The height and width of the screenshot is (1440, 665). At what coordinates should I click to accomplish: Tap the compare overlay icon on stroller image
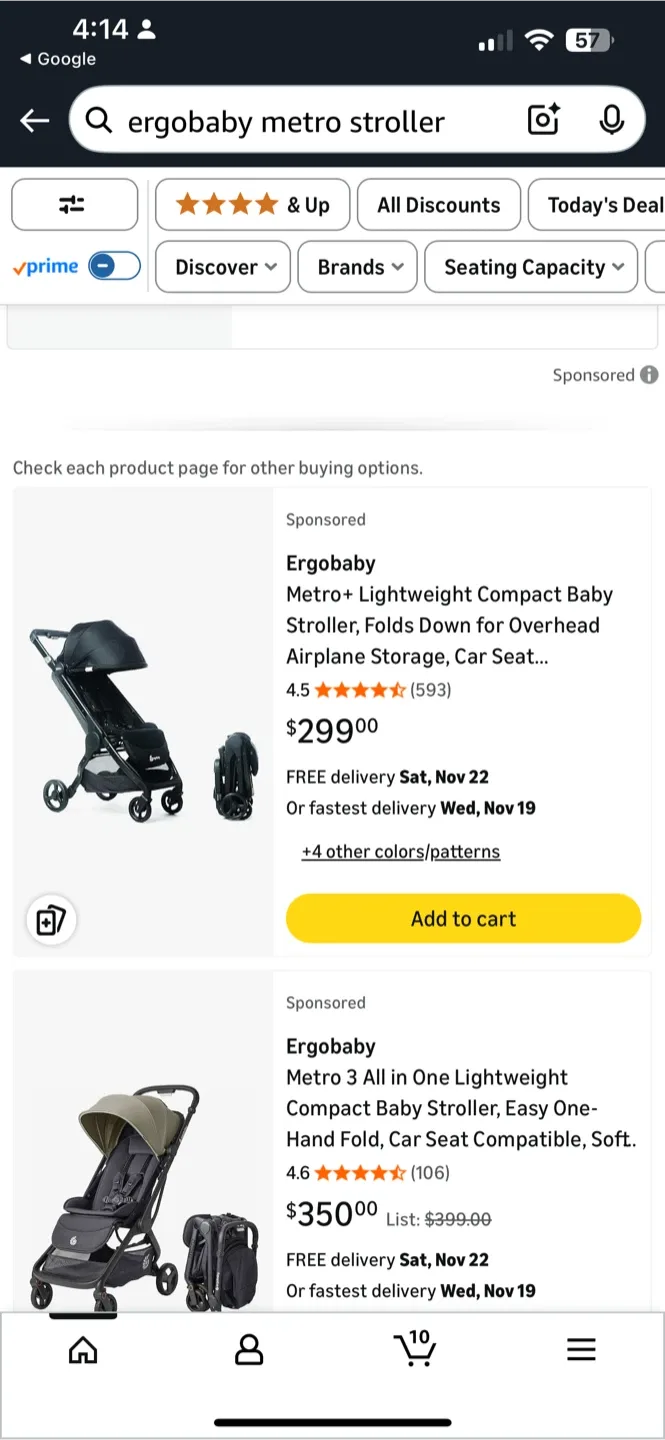click(51, 919)
